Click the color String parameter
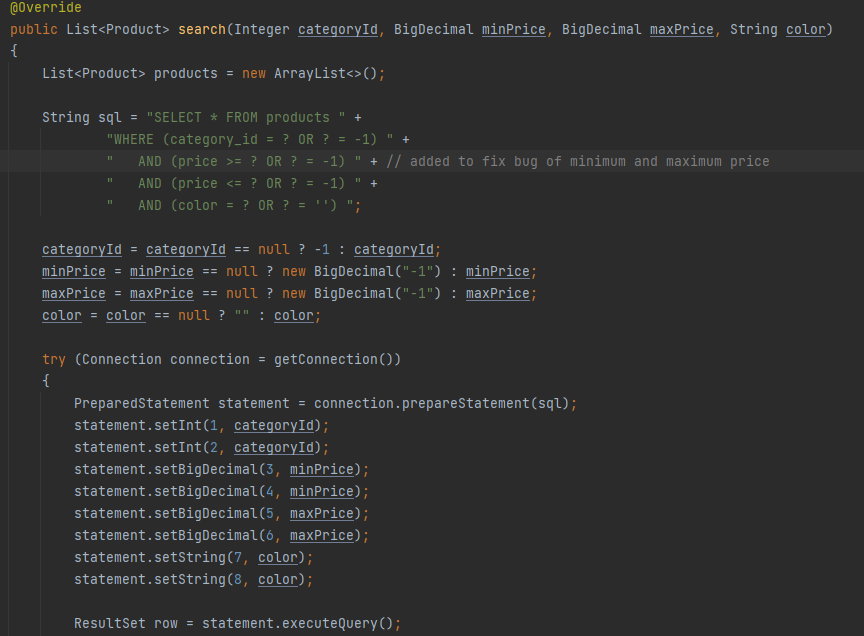 [x=806, y=29]
